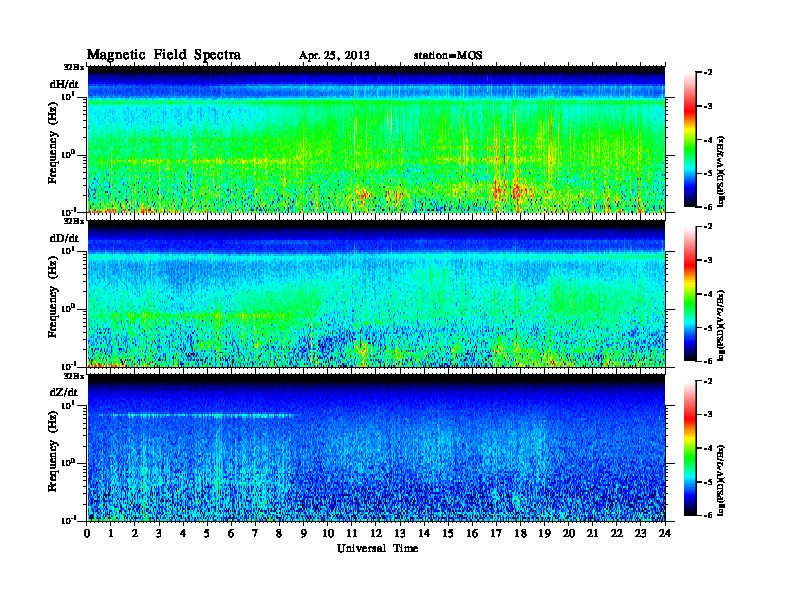The image size is (792, 612).
Task: Click the time axis tick label '4'
Action: click(184, 534)
